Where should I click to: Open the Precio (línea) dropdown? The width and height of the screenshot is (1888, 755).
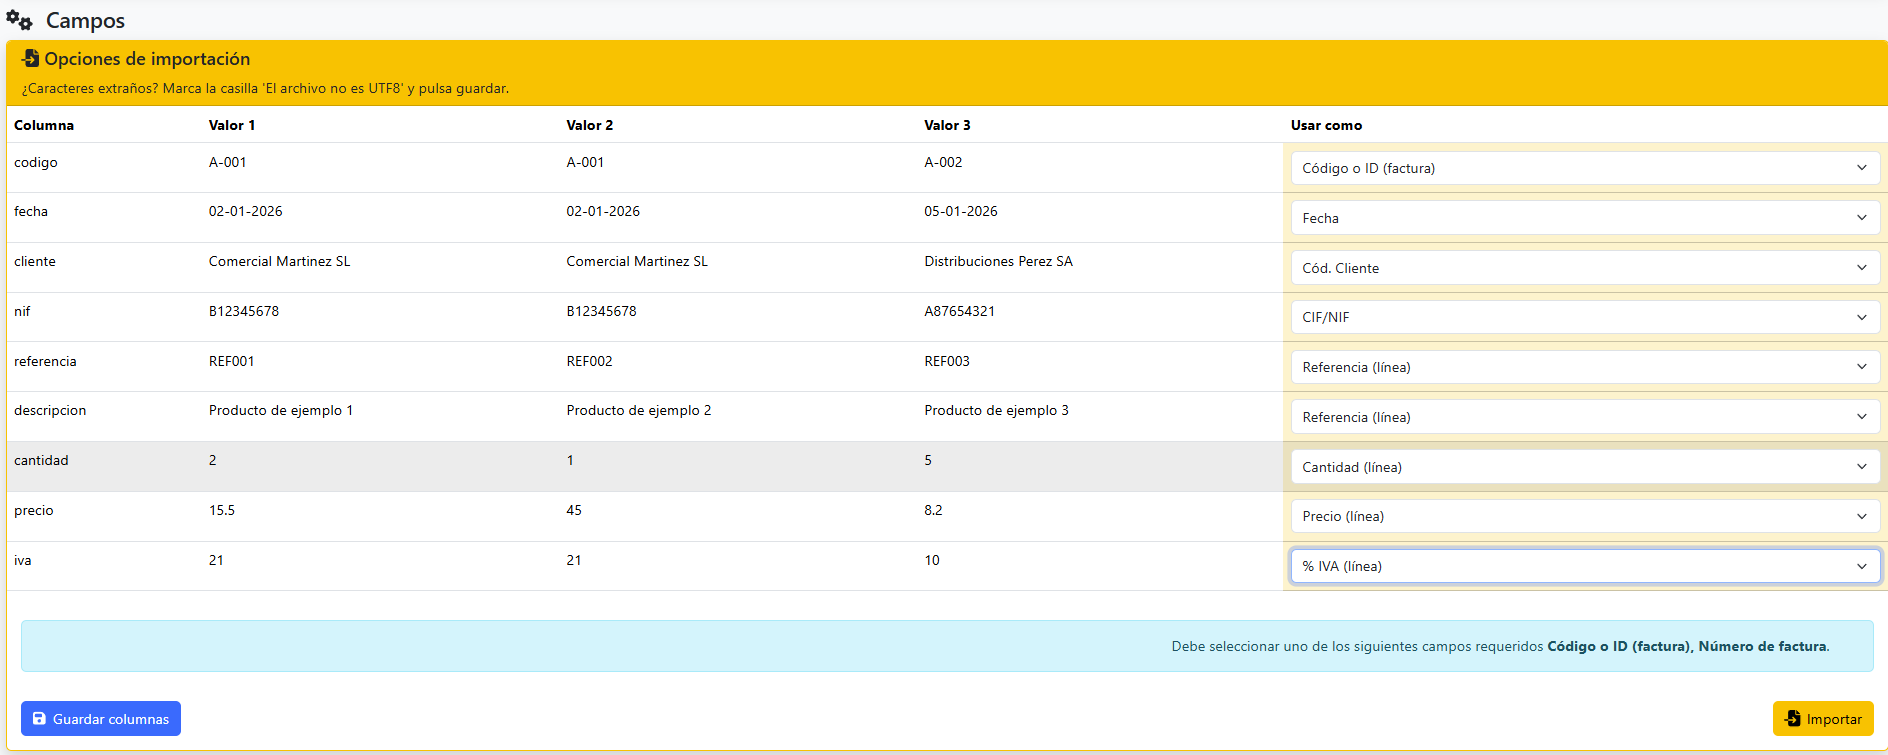point(1585,516)
